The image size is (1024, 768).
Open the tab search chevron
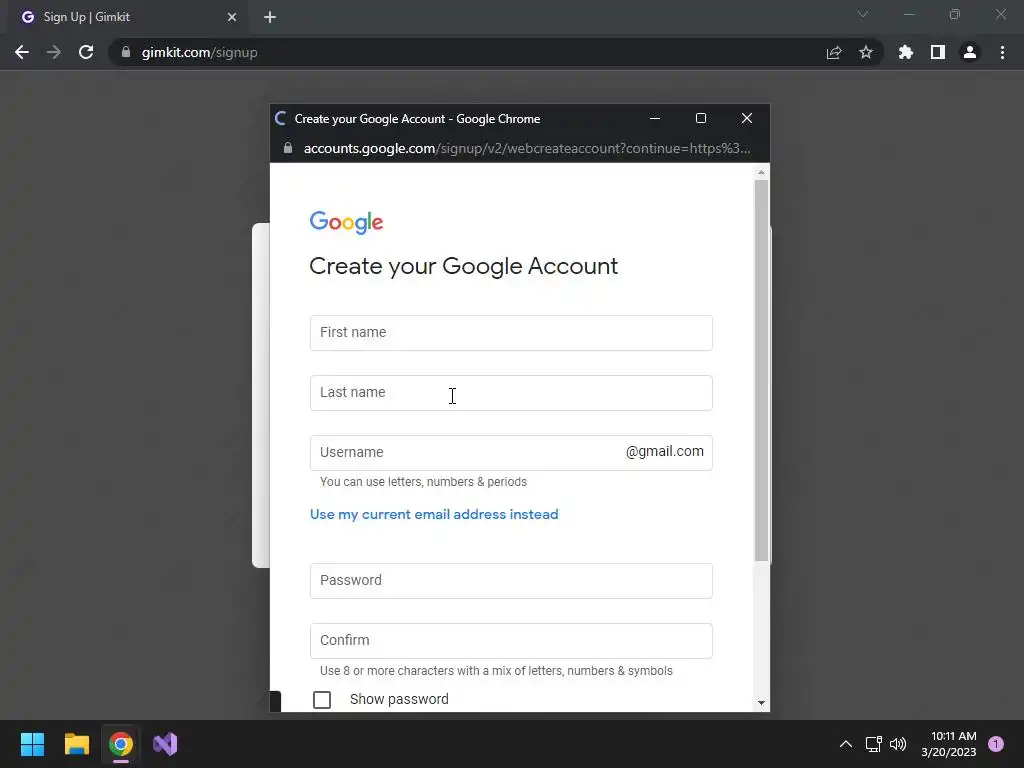[863, 14]
